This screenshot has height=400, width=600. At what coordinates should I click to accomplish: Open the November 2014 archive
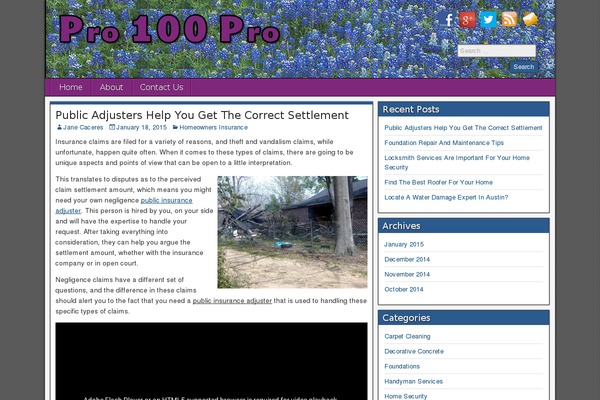(x=407, y=274)
